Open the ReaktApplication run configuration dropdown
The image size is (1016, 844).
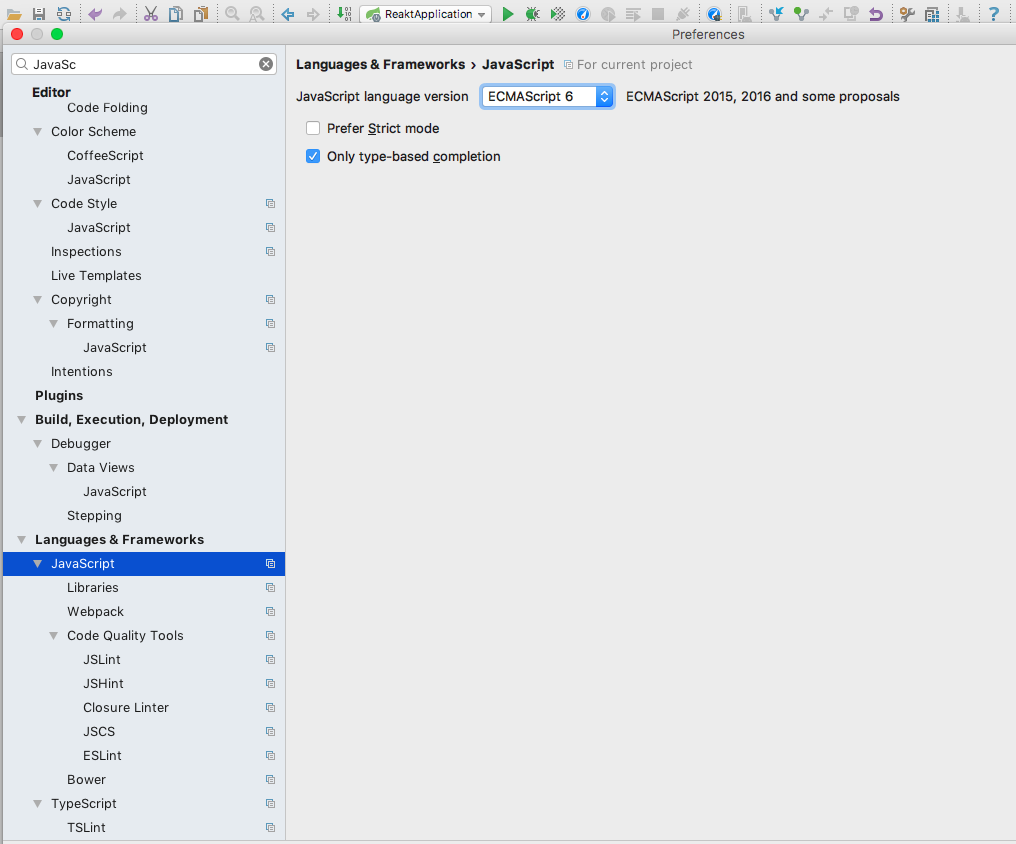[426, 14]
